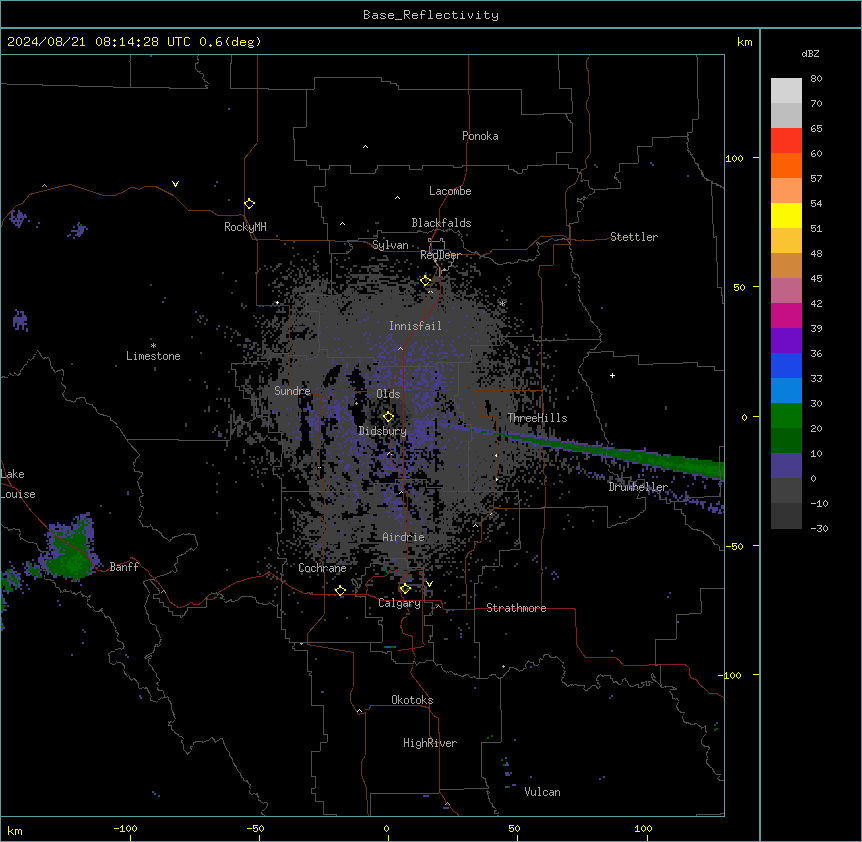The height and width of the screenshot is (842, 862).
Task: Click the RedDeer city label
Action: coord(440,255)
